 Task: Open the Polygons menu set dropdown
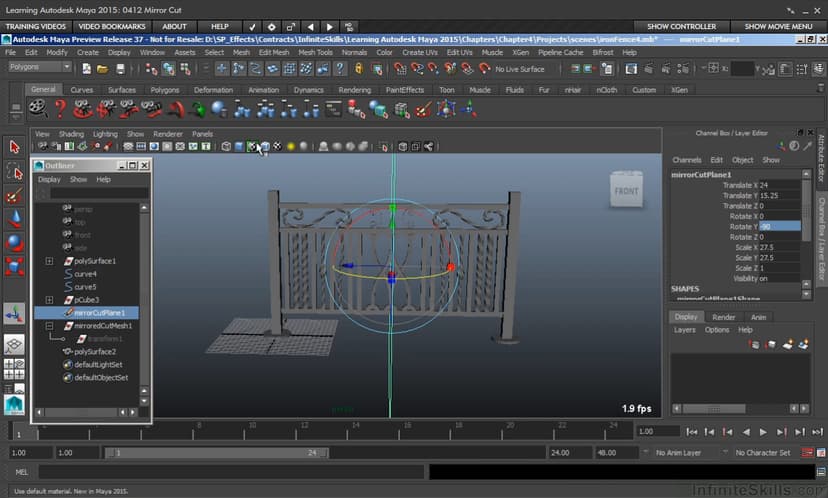point(40,67)
